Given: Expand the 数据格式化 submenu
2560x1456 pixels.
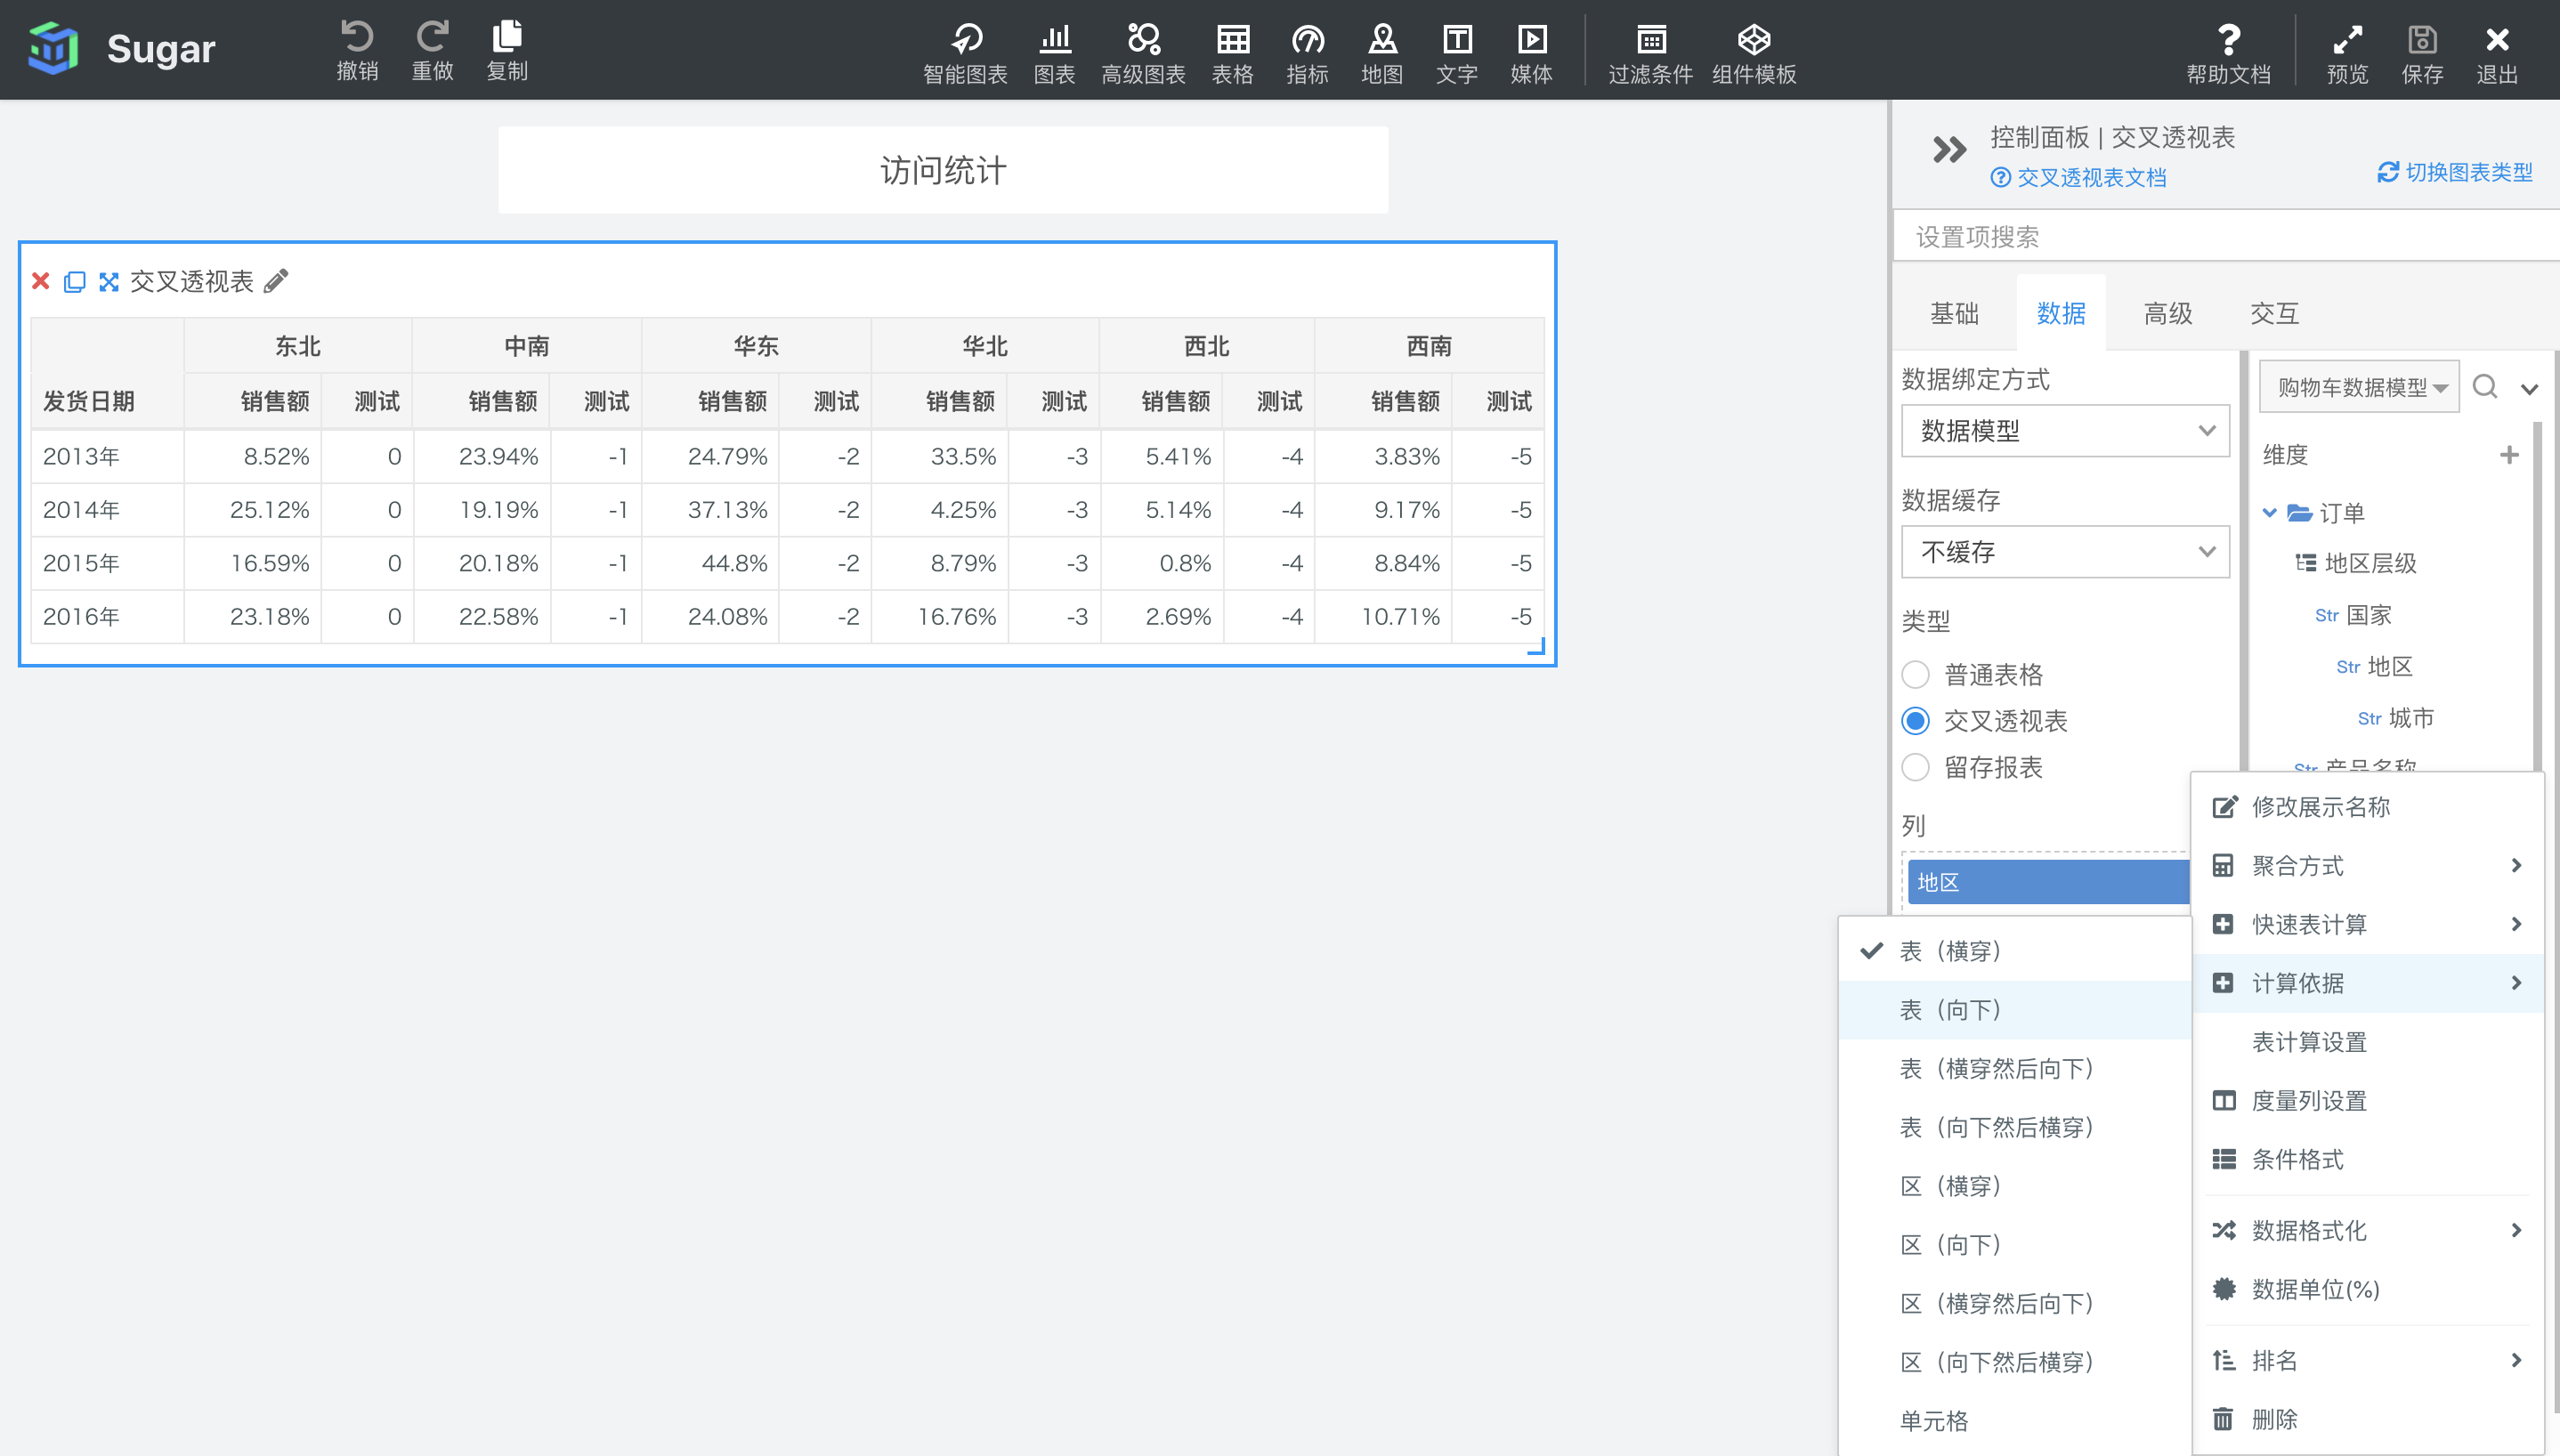Looking at the screenshot, I should click(x=2367, y=1231).
